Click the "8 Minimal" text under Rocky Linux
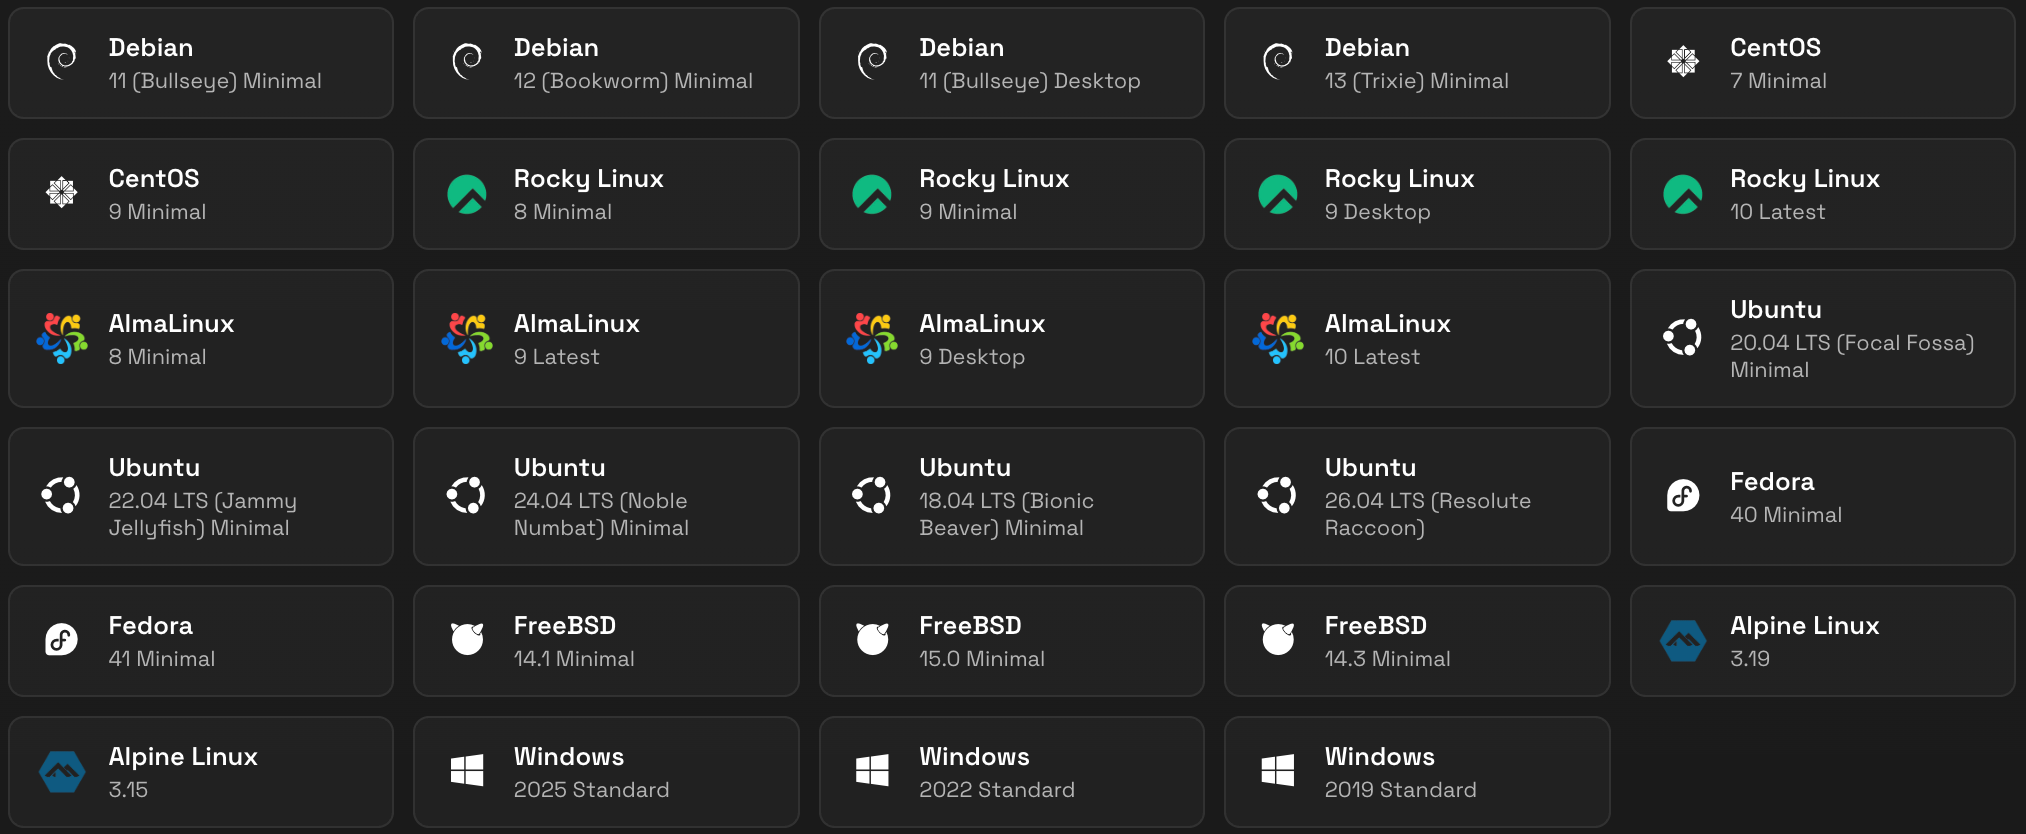This screenshot has height=834, width=2026. [562, 212]
